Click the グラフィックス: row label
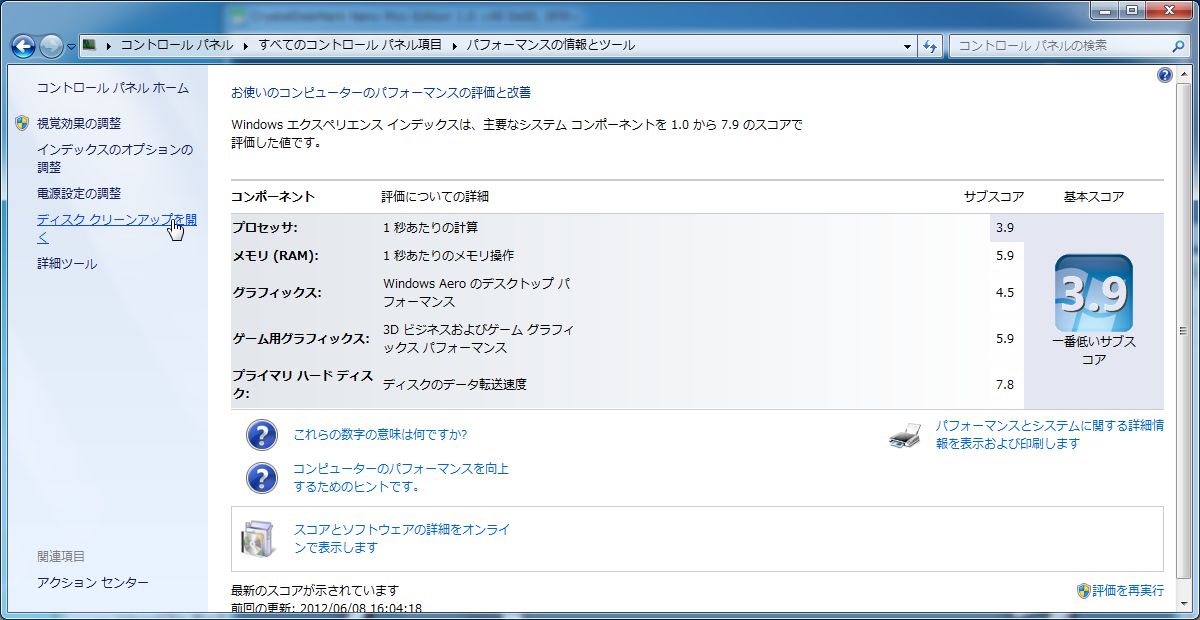 tap(277, 293)
